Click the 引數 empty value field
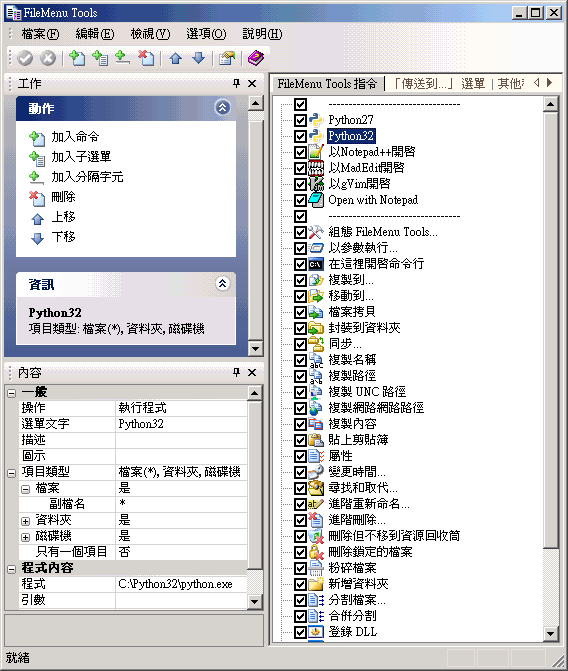 coord(181,600)
